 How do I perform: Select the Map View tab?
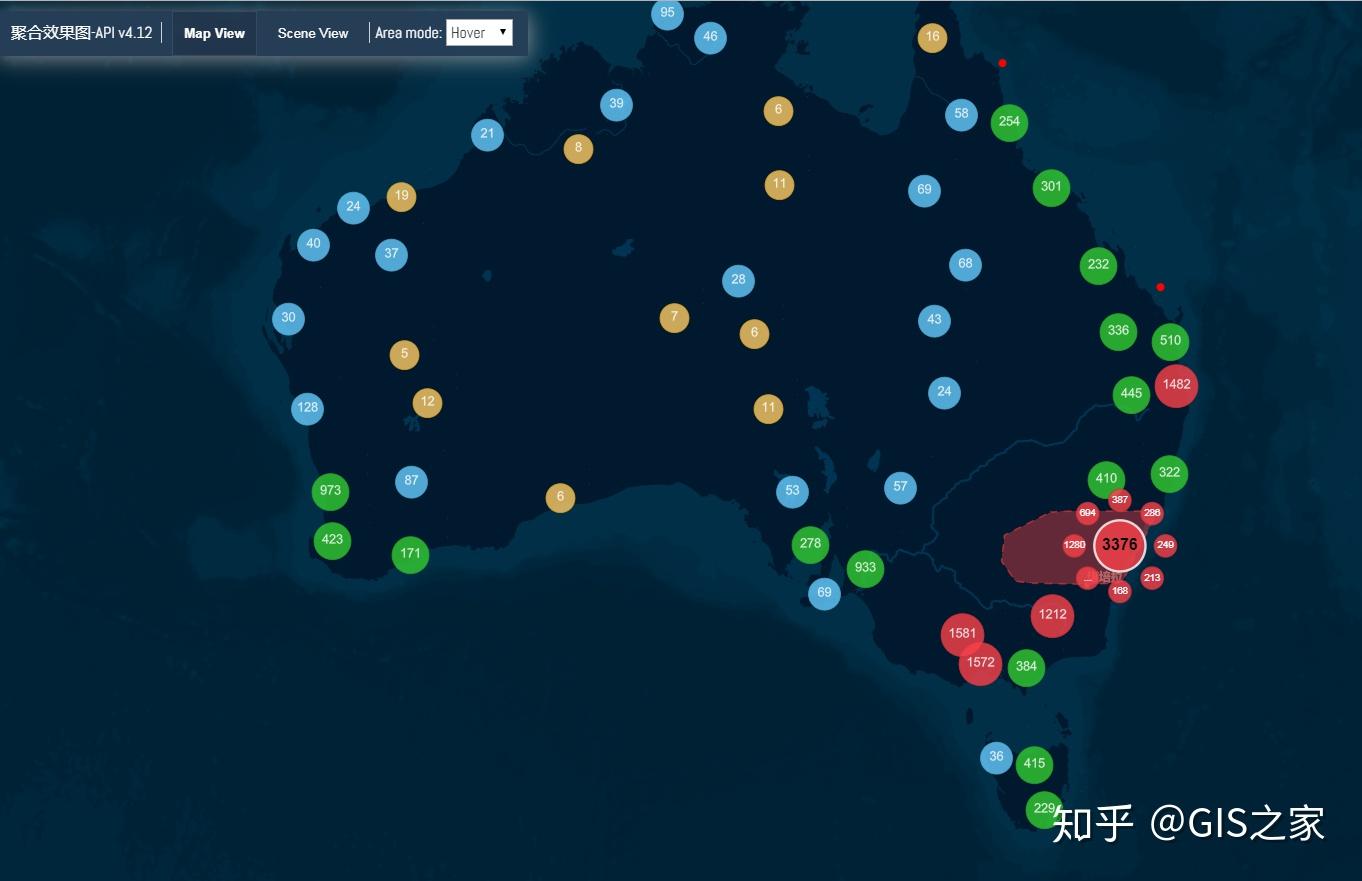(214, 33)
